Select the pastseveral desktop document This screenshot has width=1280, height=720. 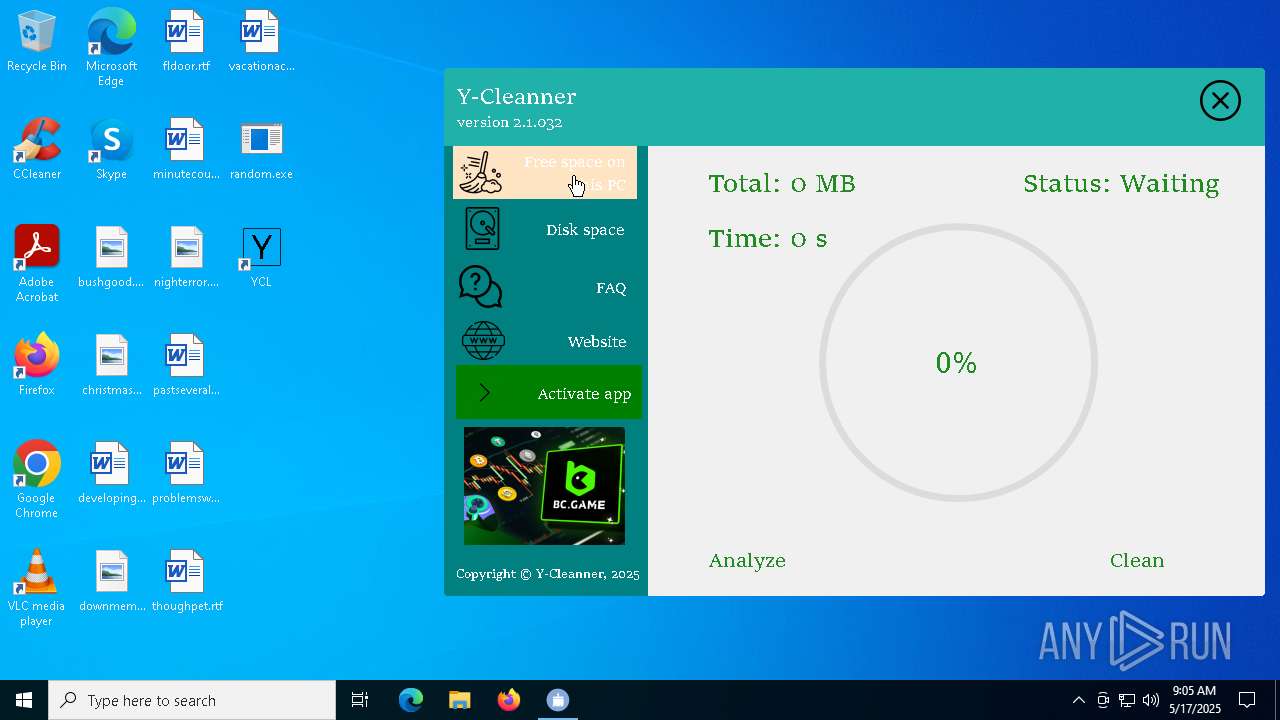[186, 366]
